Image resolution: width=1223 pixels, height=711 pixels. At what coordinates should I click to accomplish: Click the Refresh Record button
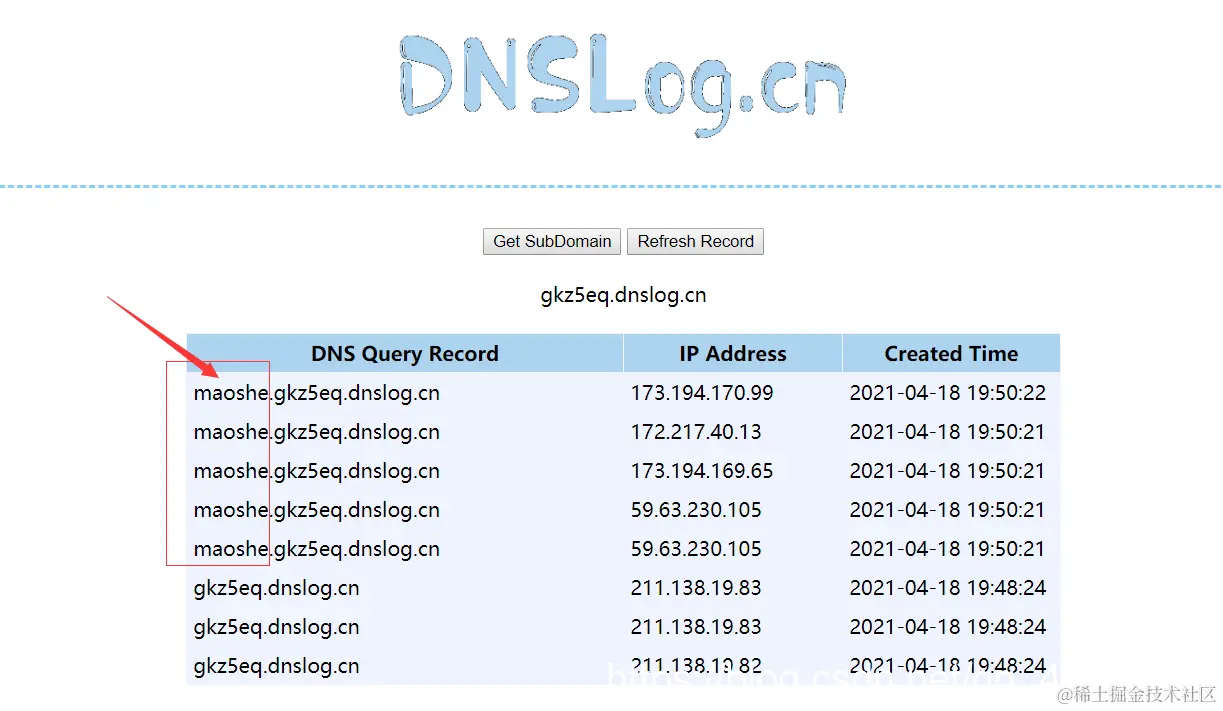tap(695, 241)
